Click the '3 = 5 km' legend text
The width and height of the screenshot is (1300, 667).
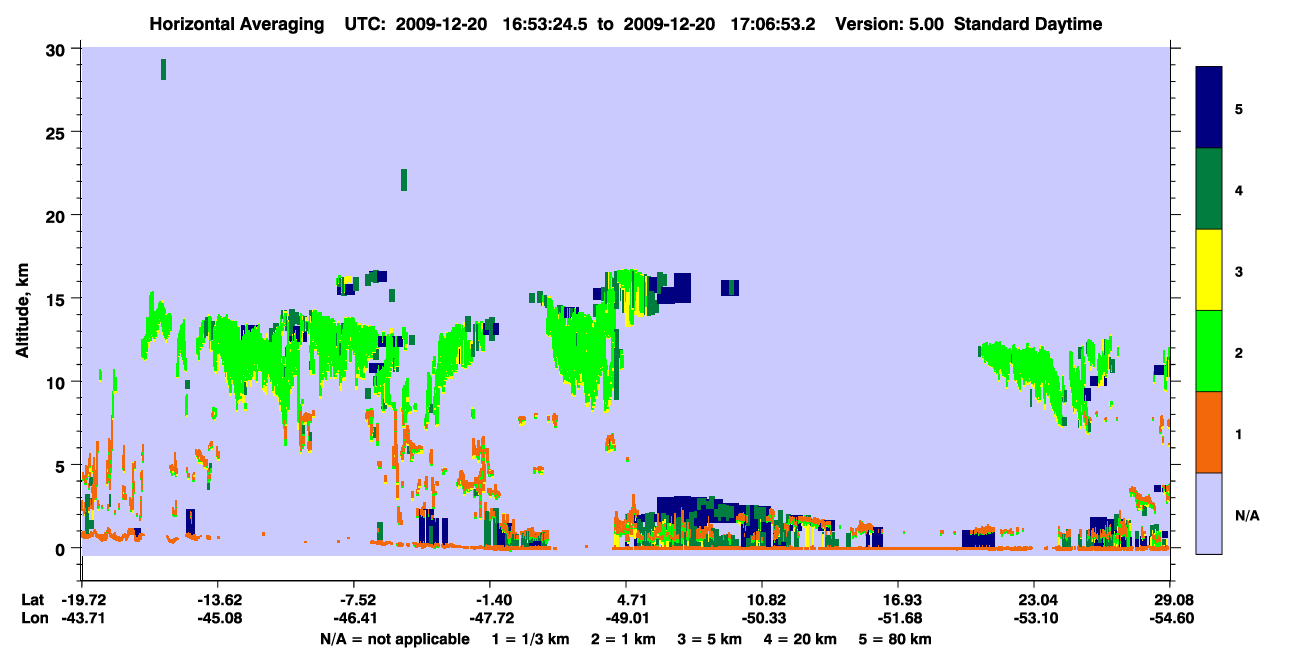click(x=709, y=639)
